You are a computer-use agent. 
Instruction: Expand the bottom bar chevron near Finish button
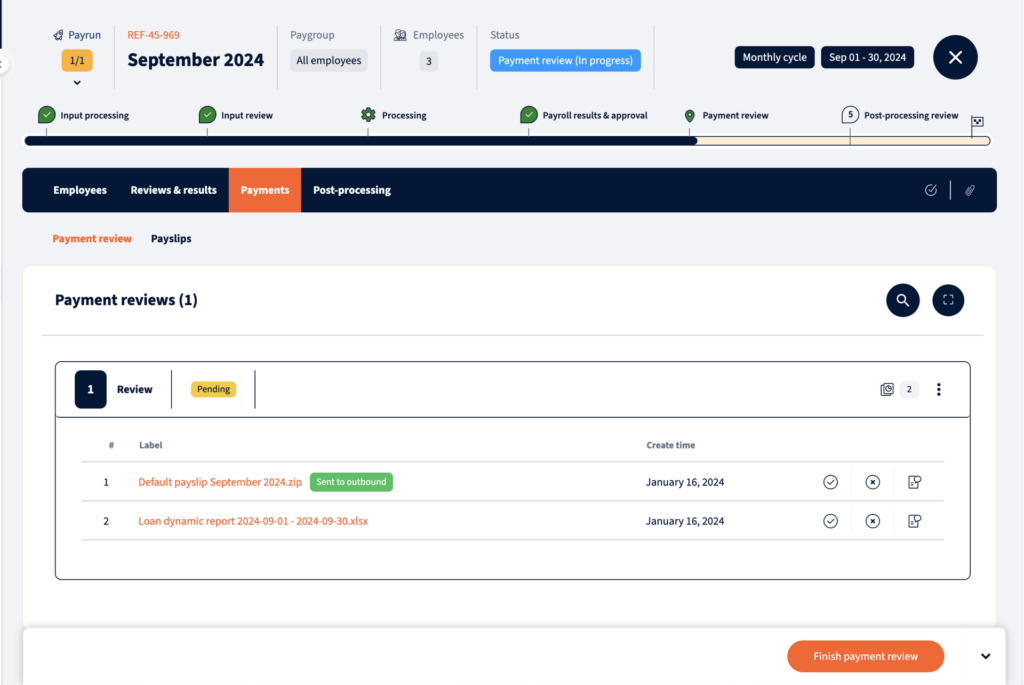click(986, 656)
